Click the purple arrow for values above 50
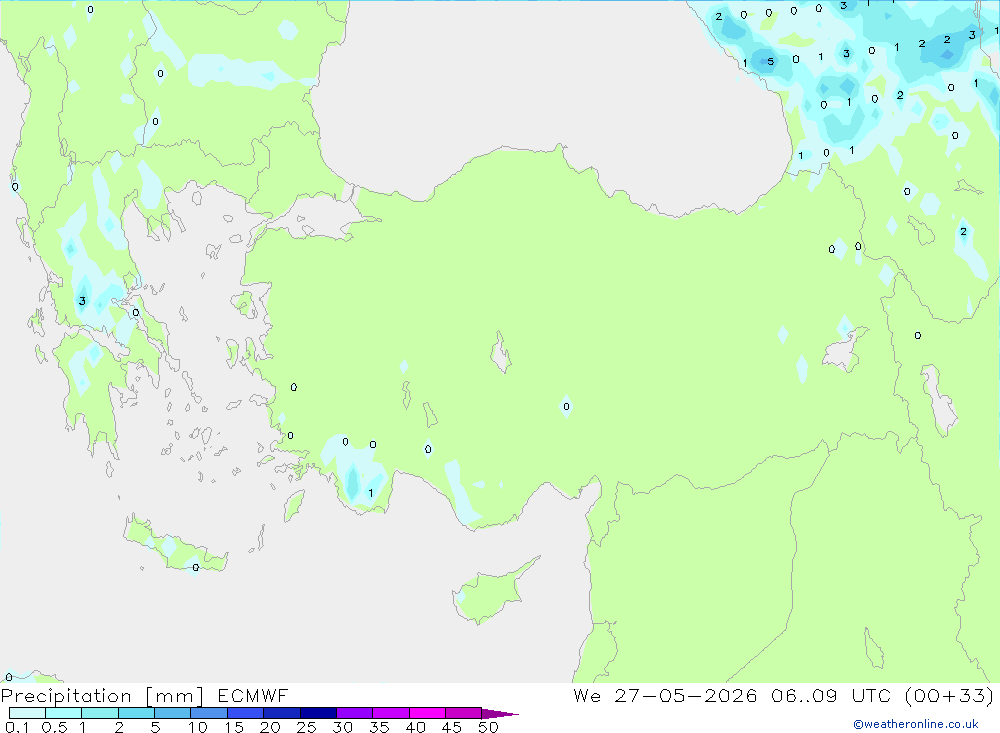This screenshot has height=733, width=1000. (499, 714)
